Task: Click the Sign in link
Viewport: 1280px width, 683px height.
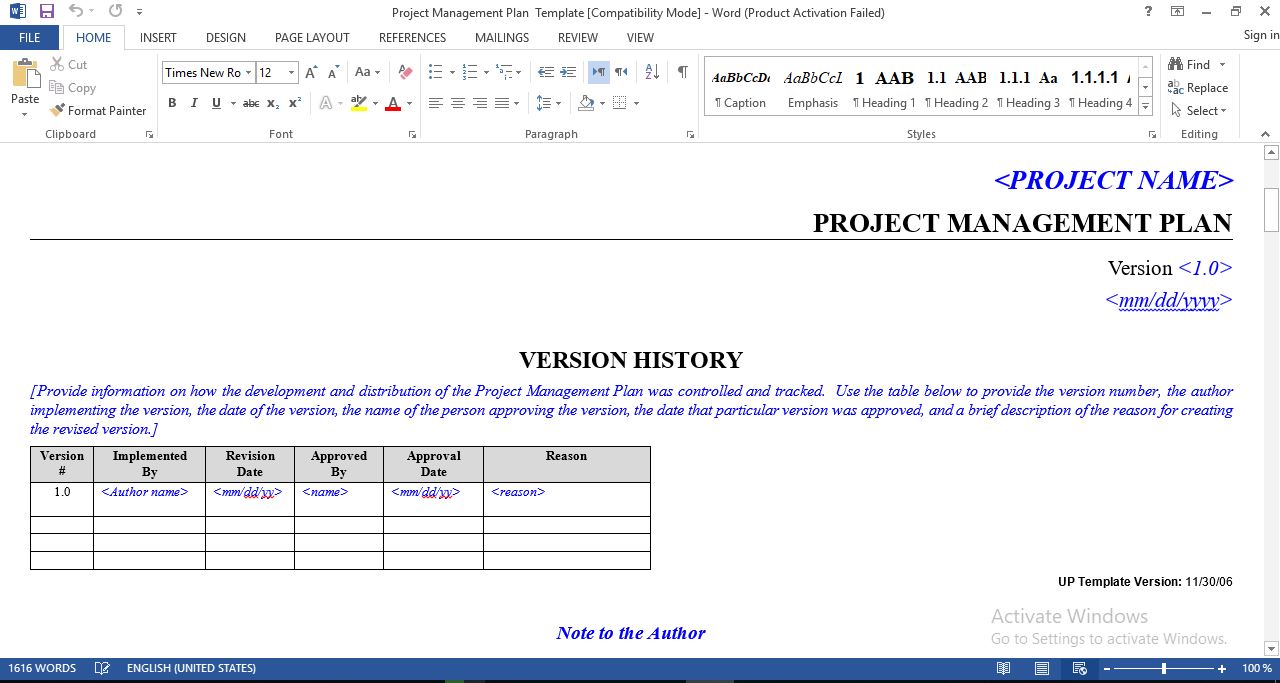Action: [1258, 34]
